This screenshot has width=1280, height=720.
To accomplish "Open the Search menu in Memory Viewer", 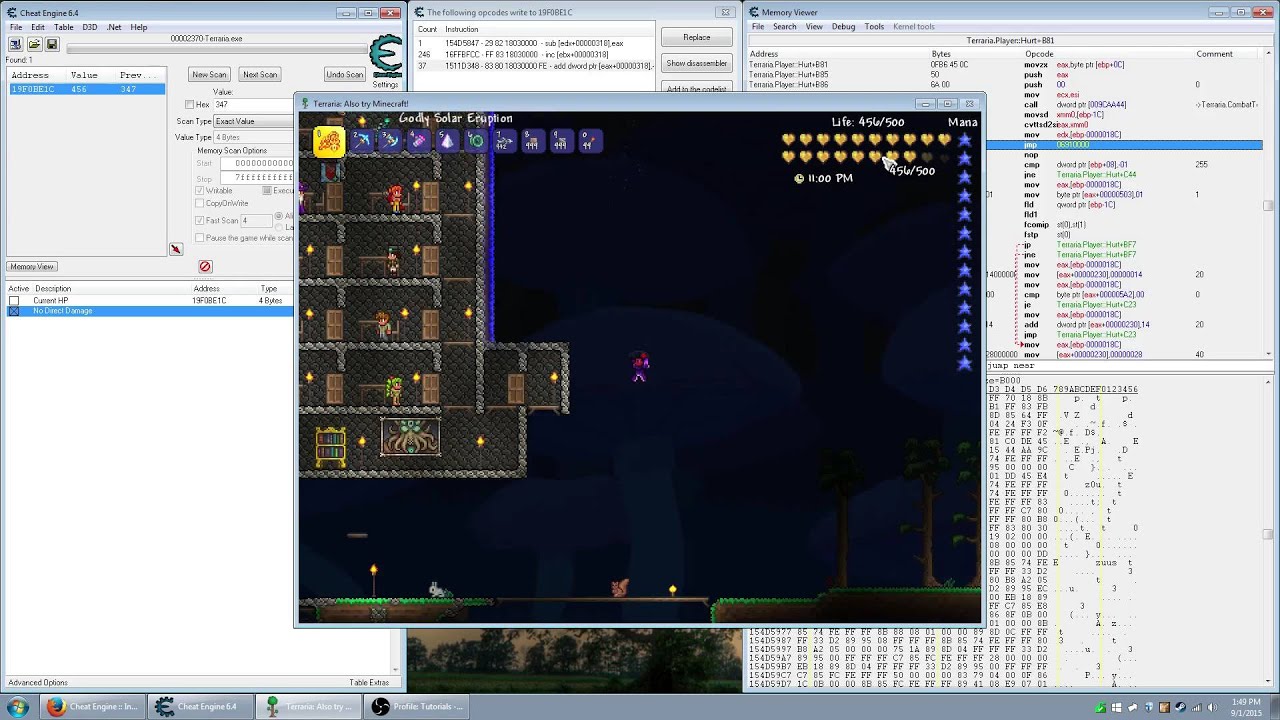I will 784,27.
